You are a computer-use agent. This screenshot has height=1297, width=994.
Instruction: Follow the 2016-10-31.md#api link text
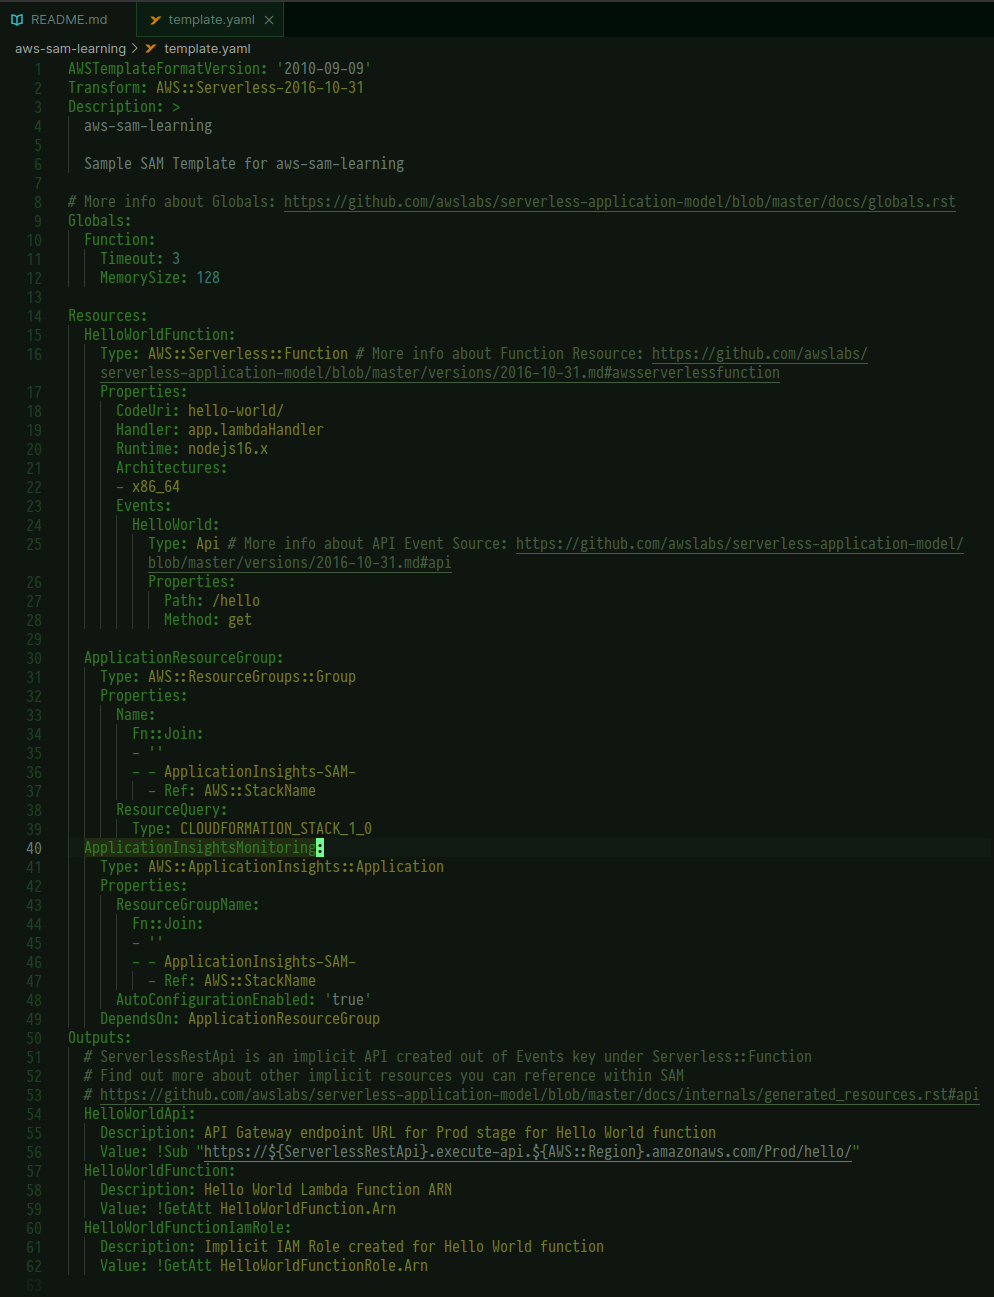299,563
